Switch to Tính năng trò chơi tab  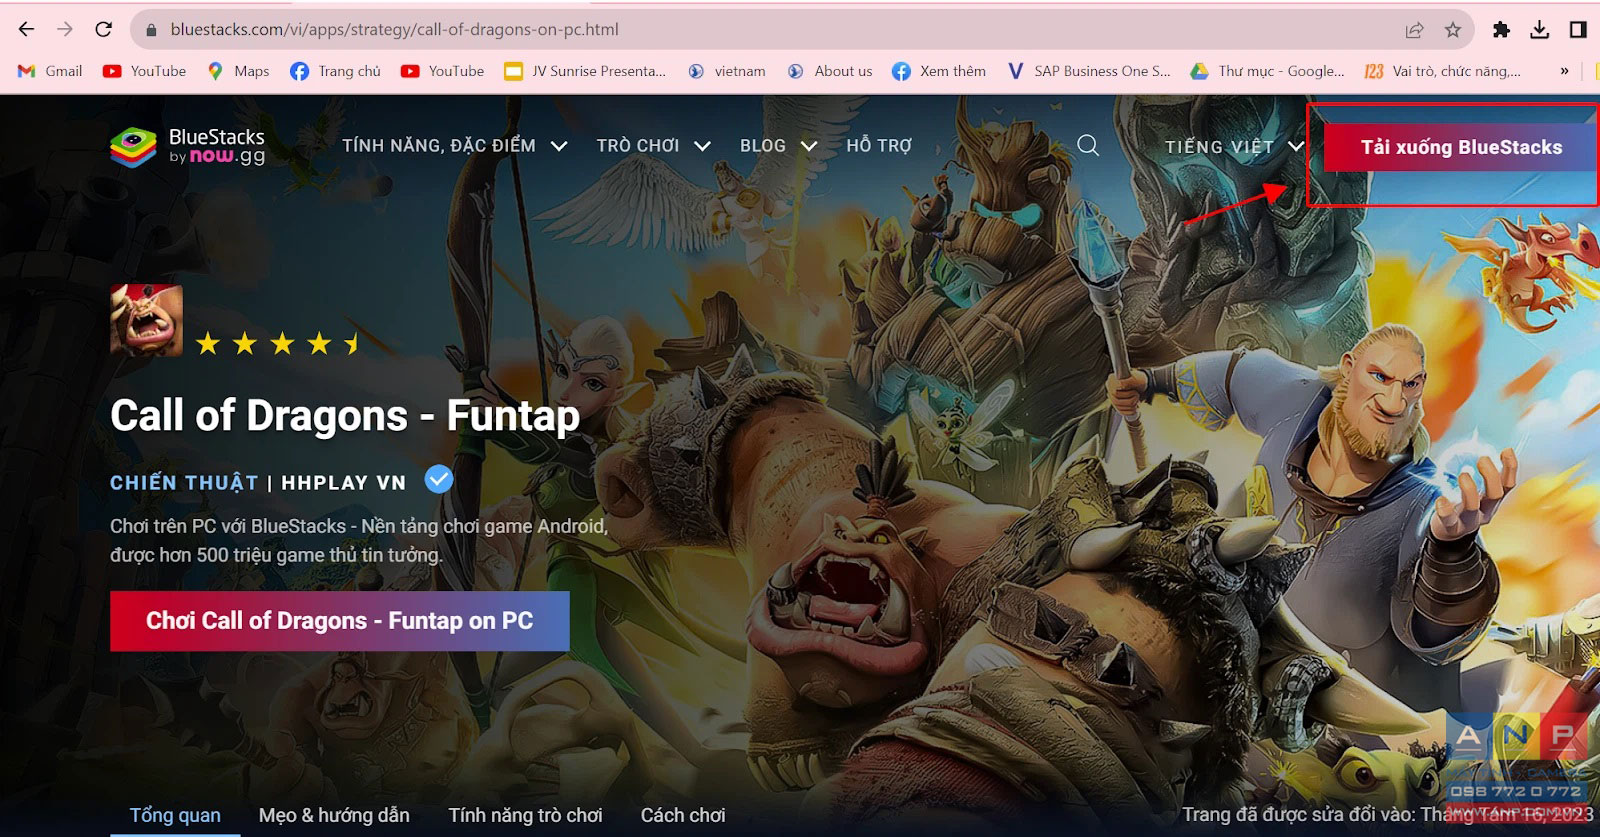525,815
